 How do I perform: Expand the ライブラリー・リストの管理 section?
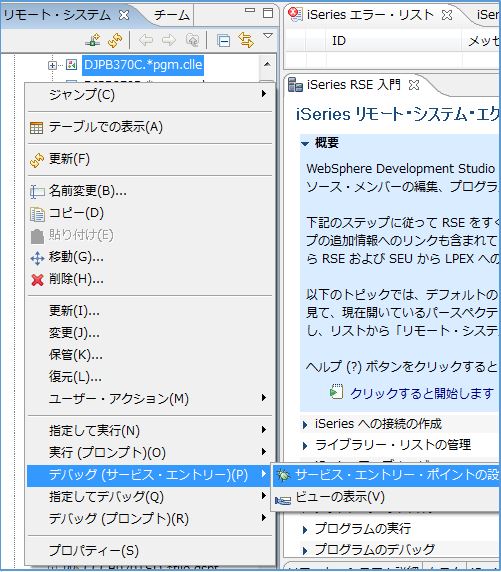[305, 446]
